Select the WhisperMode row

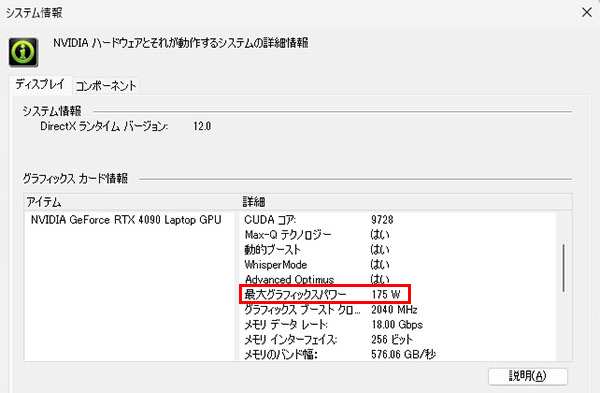(x=398, y=264)
